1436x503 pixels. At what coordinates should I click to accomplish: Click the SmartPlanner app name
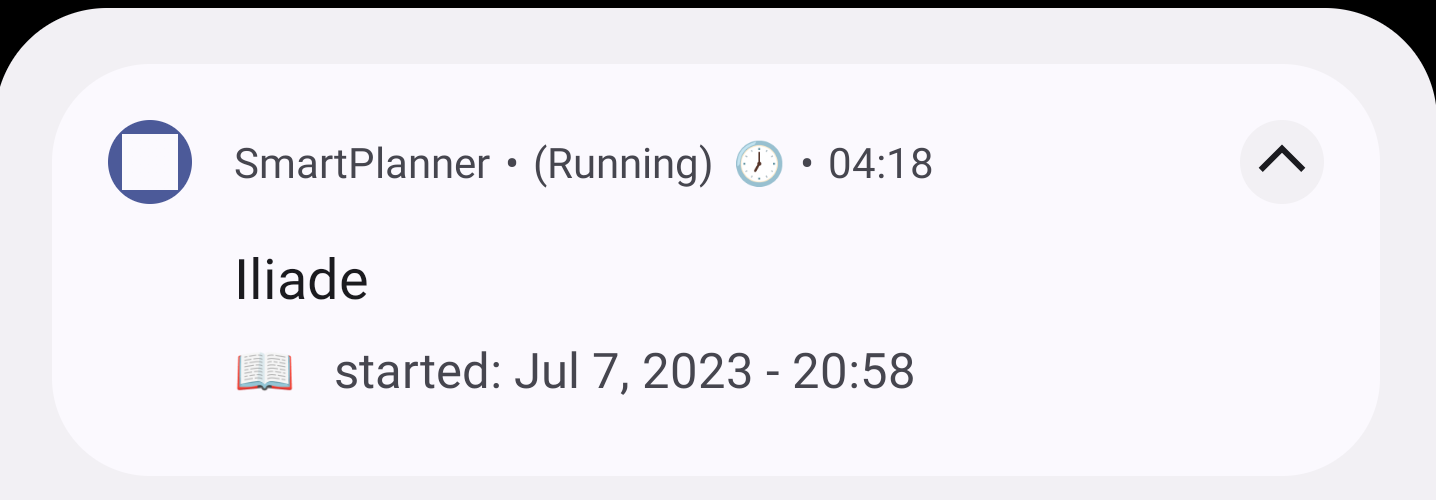tap(362, 164)
